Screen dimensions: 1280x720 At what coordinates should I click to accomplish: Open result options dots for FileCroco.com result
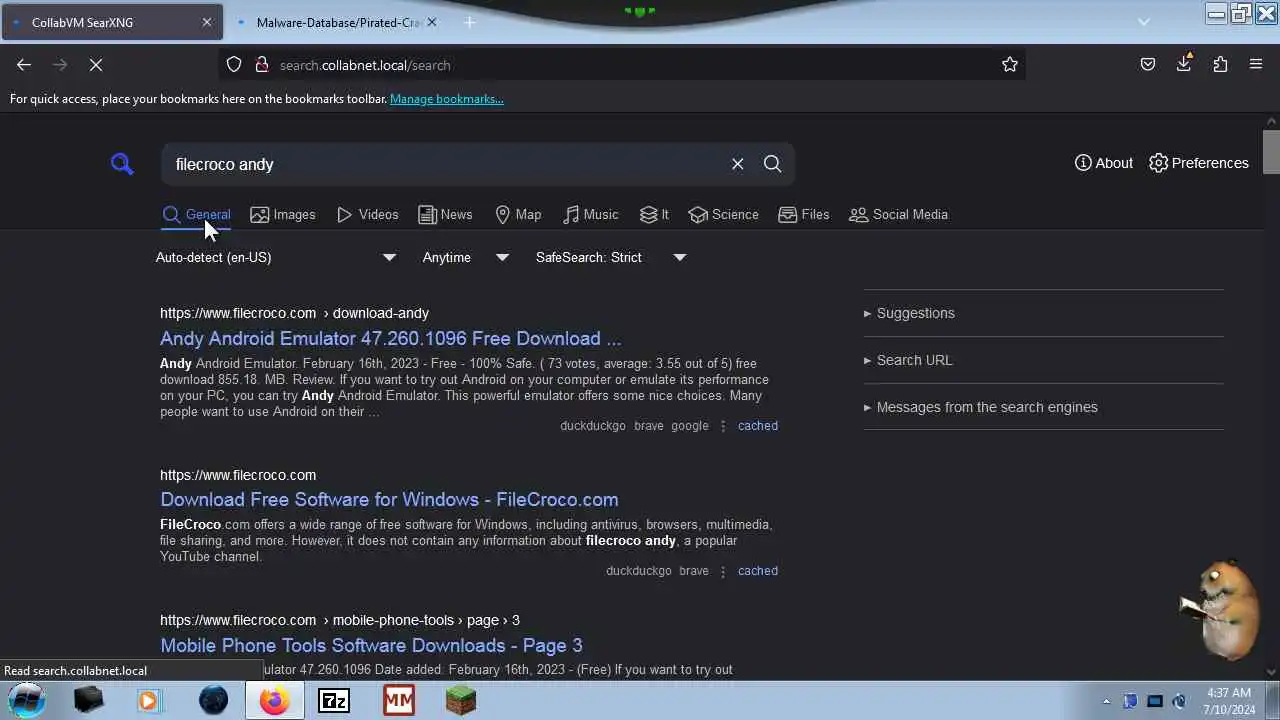[723, 570]
